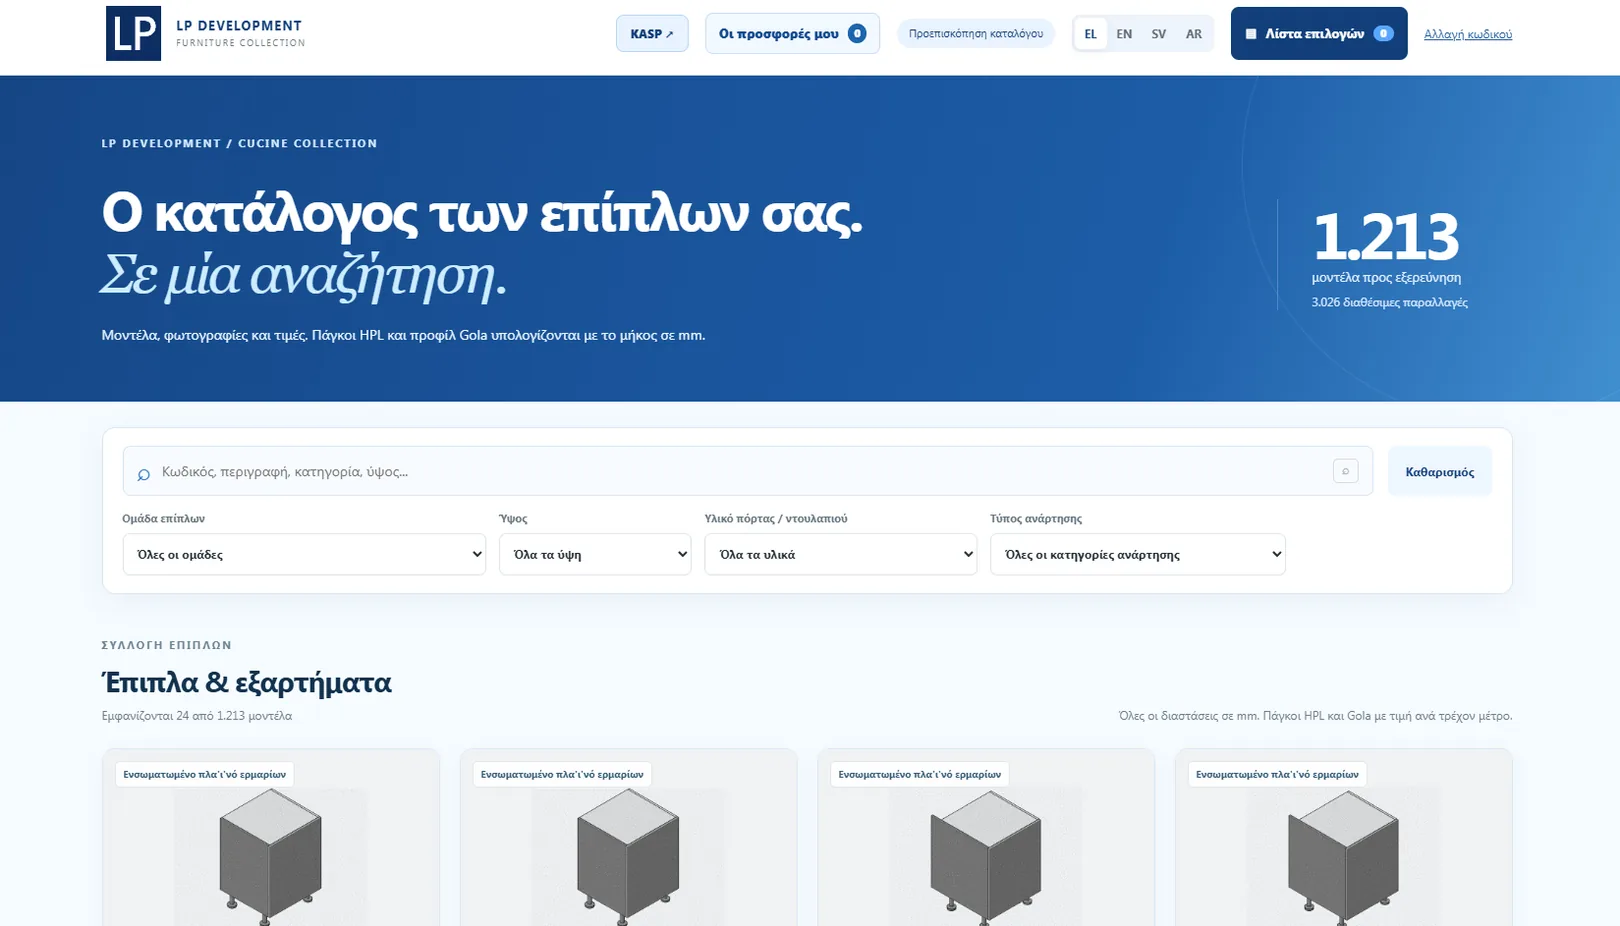Click the Έπιπλα & εξαρτήματα heading
Viewport: 1620px width, 926px height.
coord(246,683)
